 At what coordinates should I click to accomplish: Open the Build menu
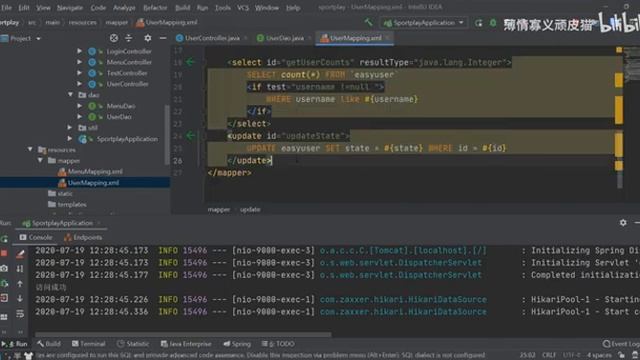tap(182, 7)
